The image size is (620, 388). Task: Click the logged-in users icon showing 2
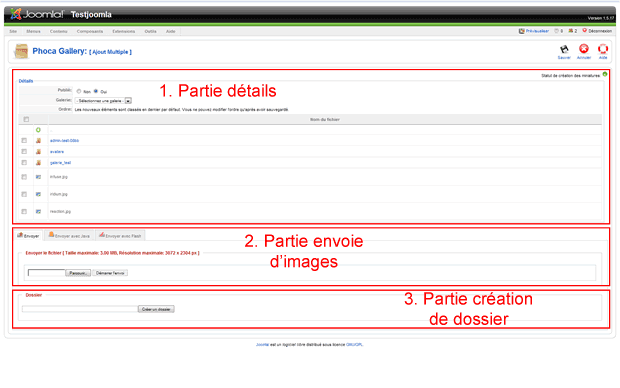571,31
